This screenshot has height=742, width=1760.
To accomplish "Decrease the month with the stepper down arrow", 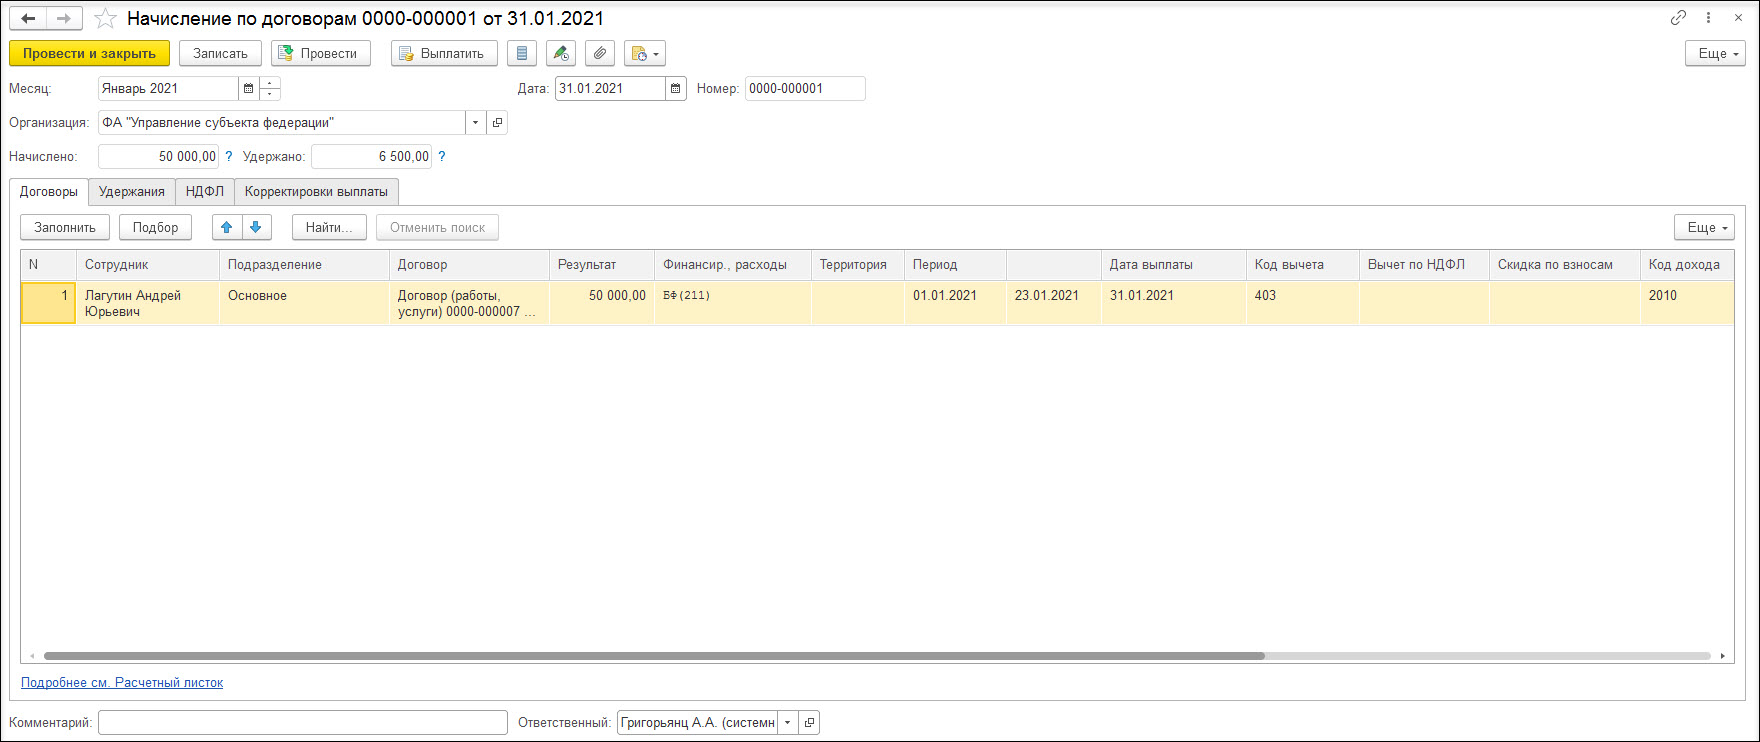I will tap(270, 94).
